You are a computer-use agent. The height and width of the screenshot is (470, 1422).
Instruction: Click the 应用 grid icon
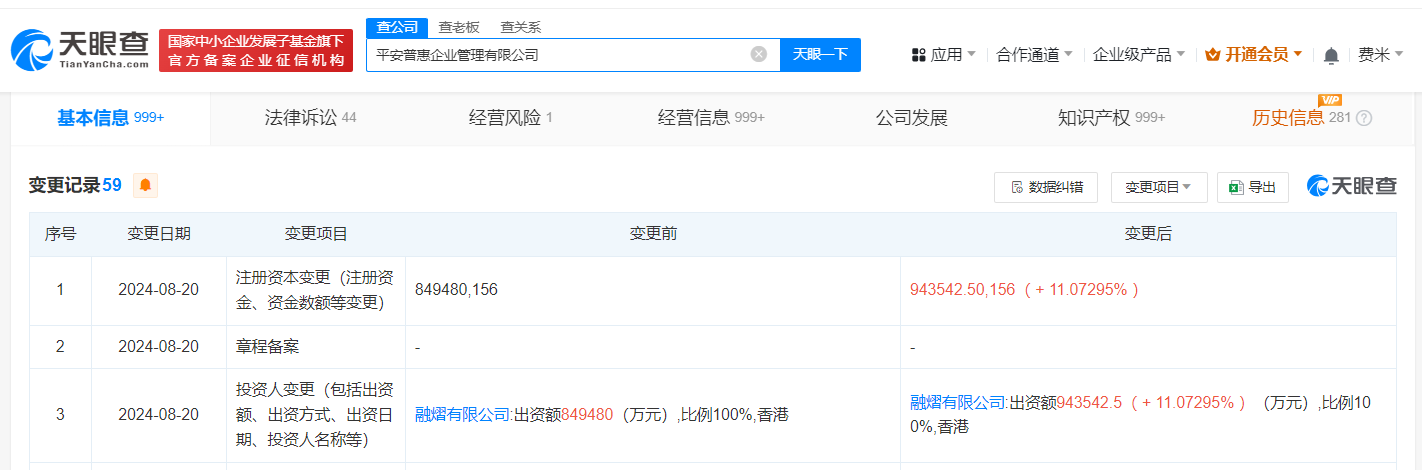919,55
